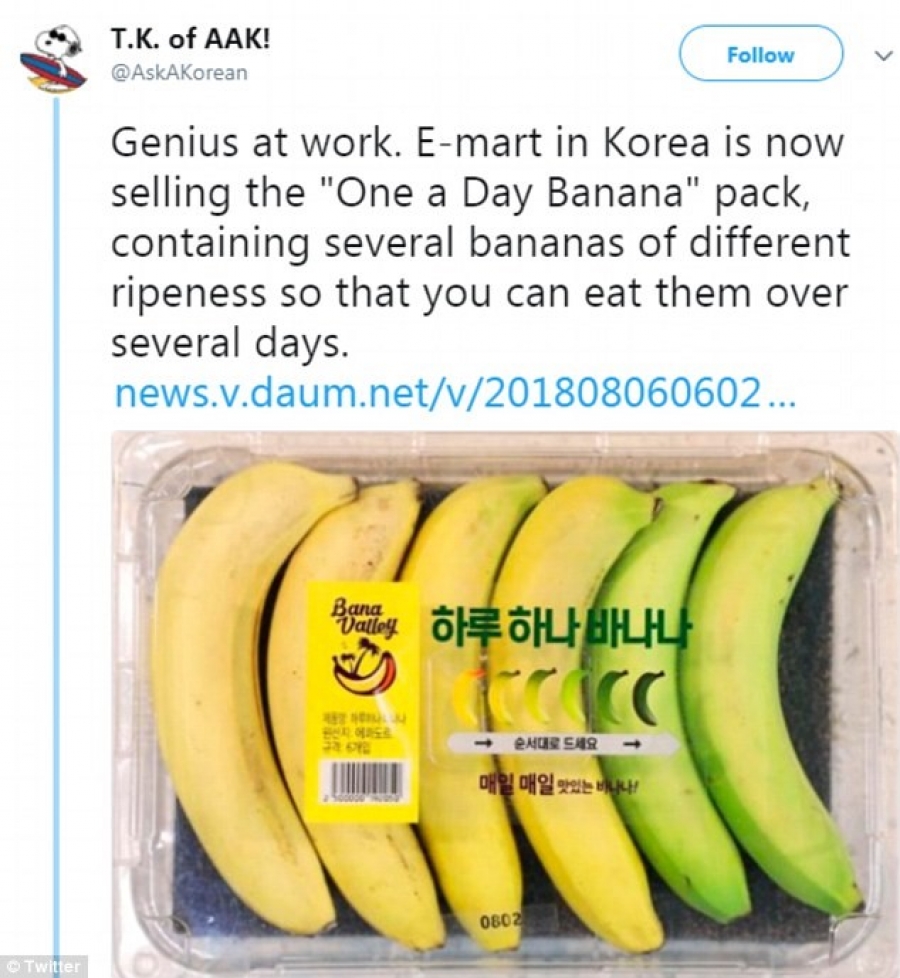900x978 pixels.
Task: Click the @AskAKorean handle
Action: (179, 74)
